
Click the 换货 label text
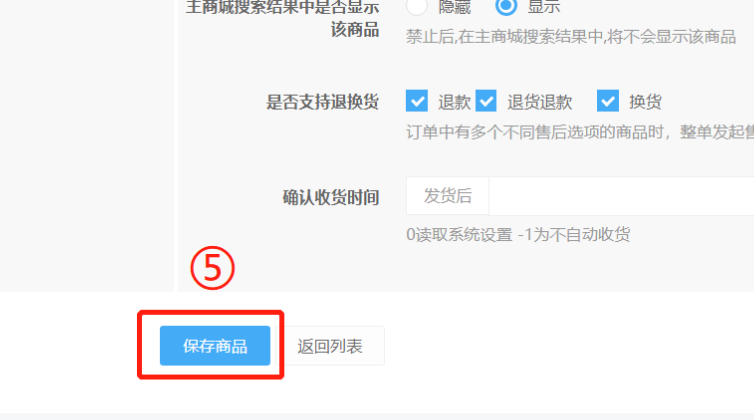pos(645,102)
